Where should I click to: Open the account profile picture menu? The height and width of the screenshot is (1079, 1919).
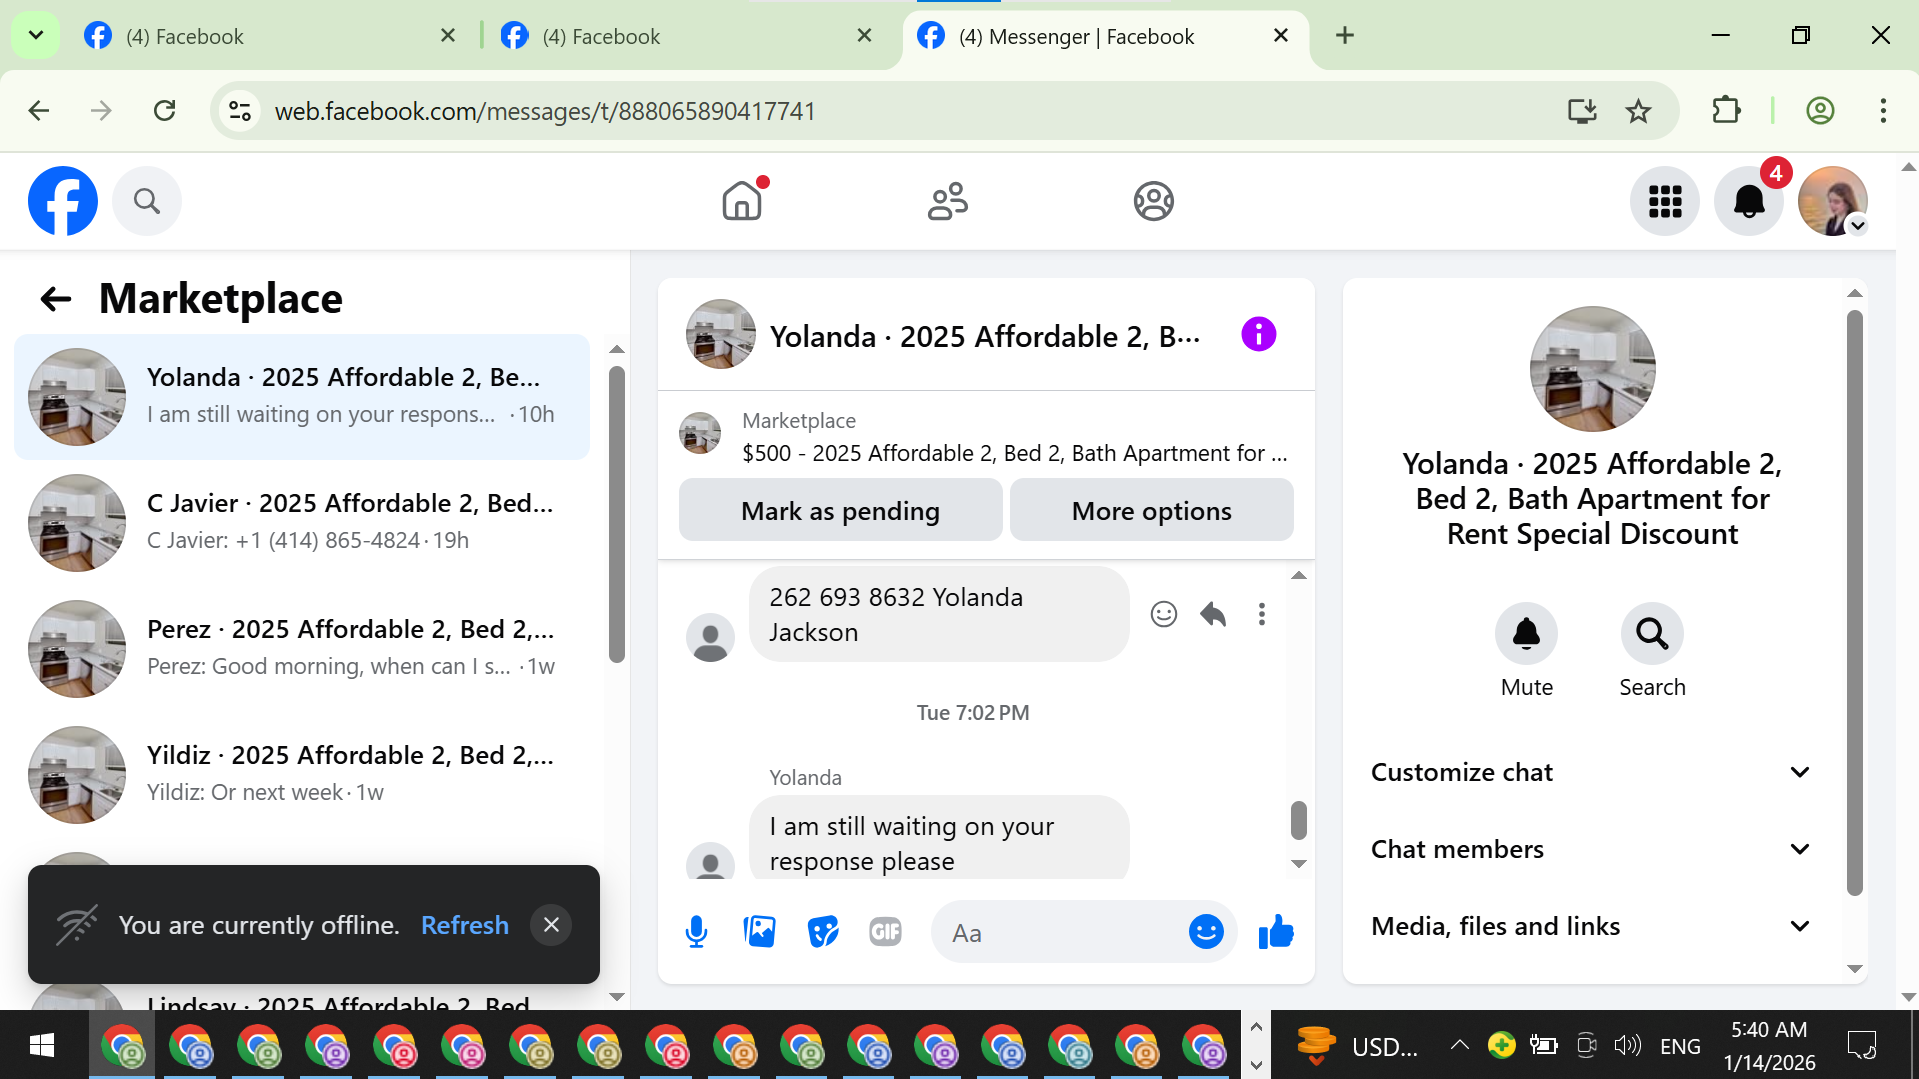(x=1833, y=201)
